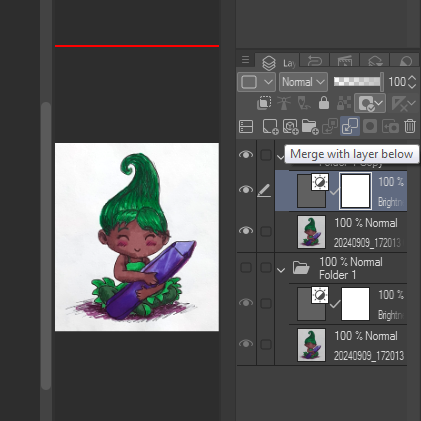The width and height of the screenshot is (421, 421).
Task: Open the palette color rectangle dropdown
Action: pos(256,82)
